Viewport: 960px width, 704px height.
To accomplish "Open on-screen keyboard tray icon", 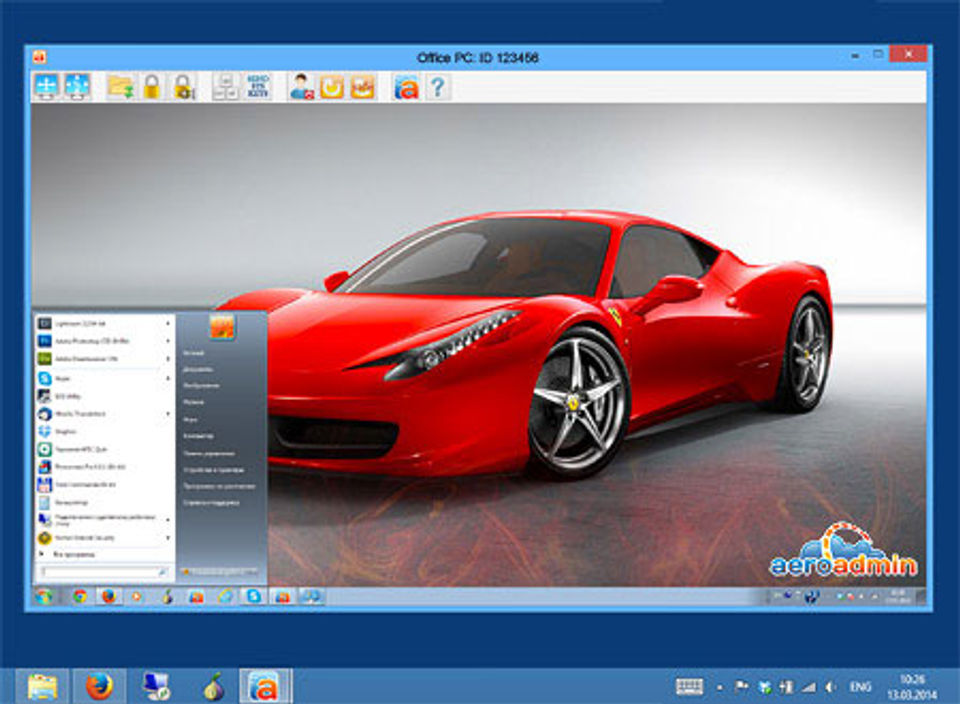I will (689, 686).
